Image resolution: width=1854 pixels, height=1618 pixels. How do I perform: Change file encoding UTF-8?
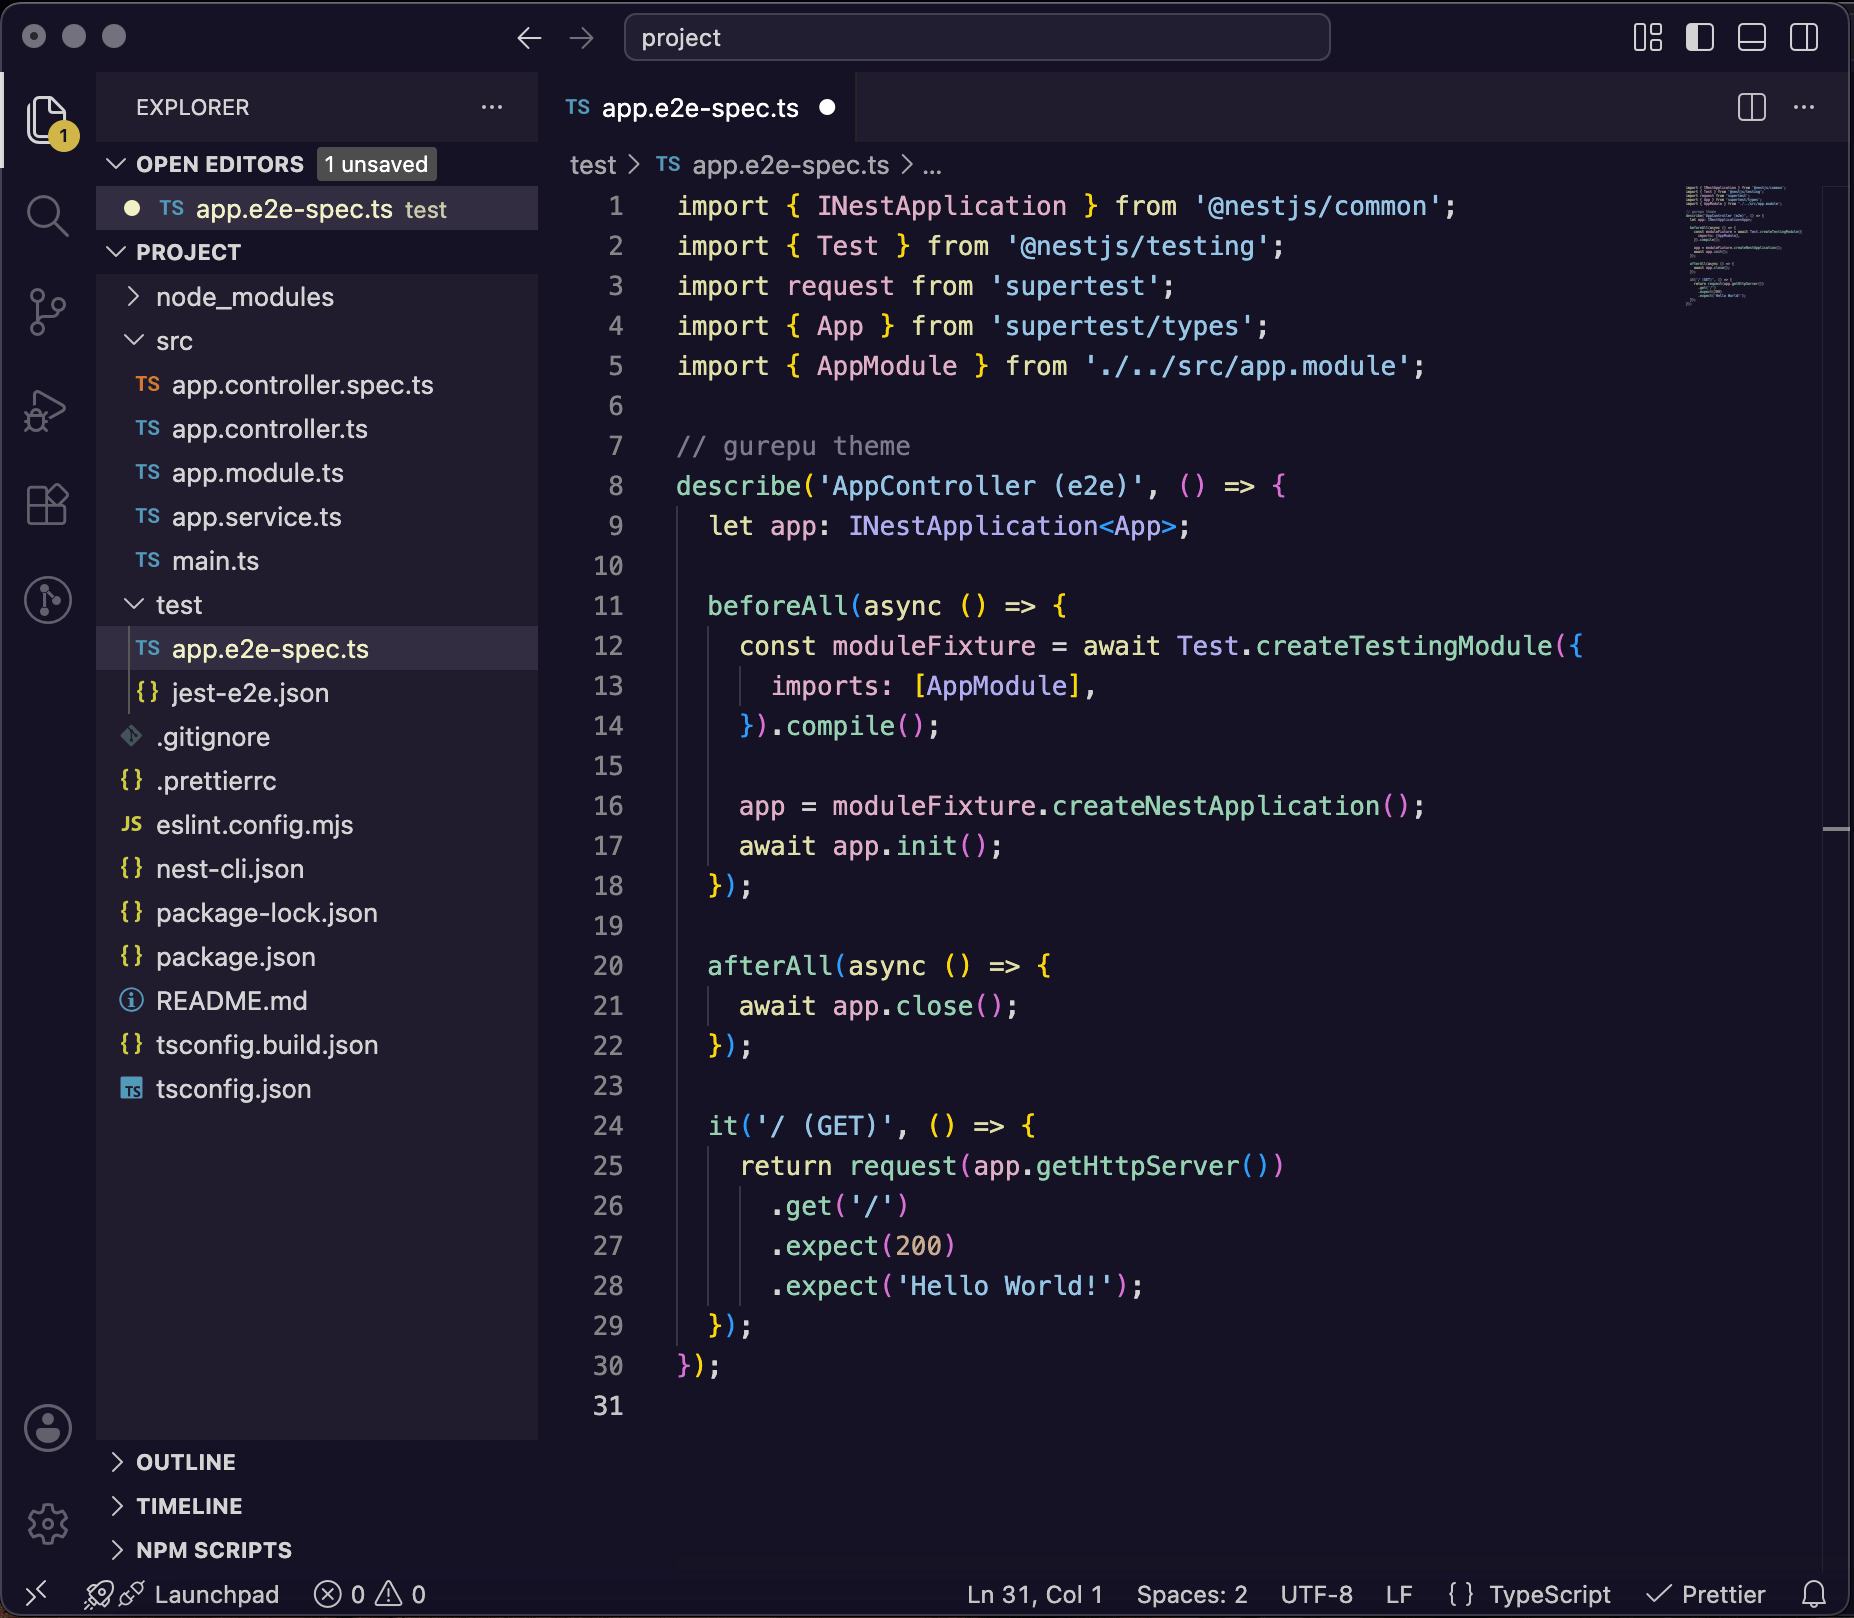tap(1316, 1594)
